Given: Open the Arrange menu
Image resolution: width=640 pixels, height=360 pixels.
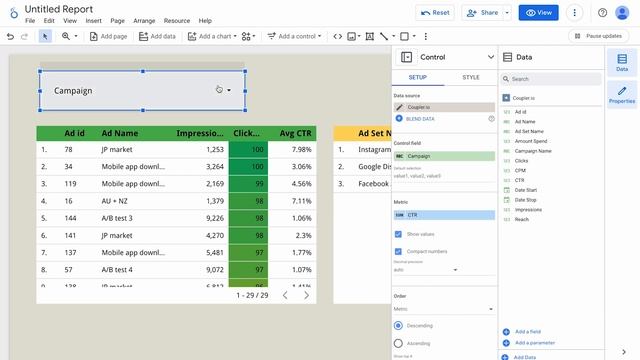Looking at the screenshot, I should 144,21.
